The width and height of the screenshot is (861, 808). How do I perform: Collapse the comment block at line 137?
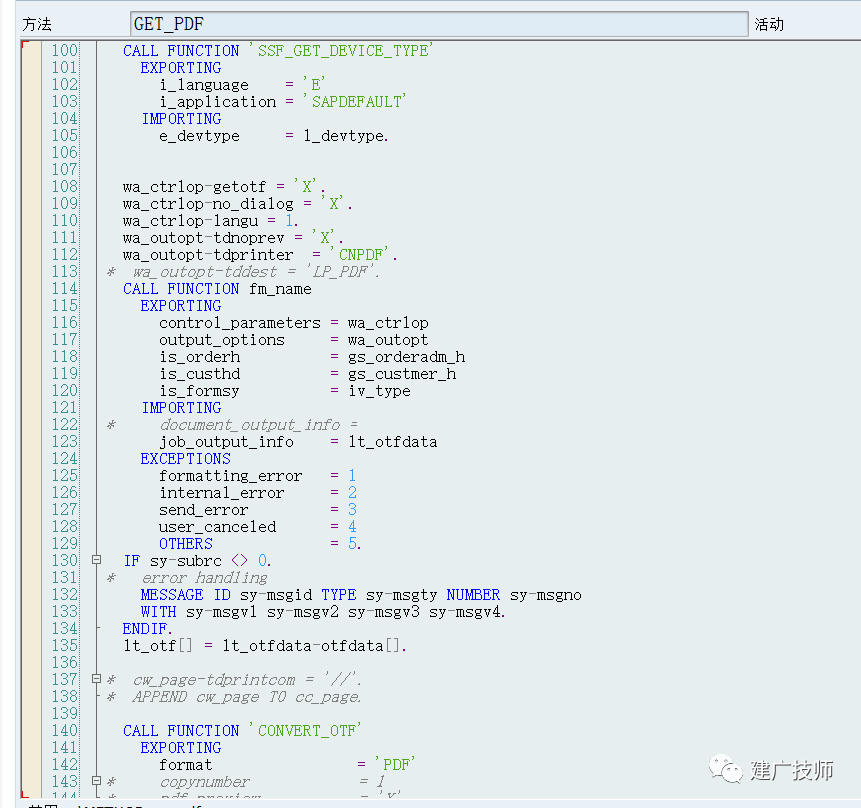(97, 679)
